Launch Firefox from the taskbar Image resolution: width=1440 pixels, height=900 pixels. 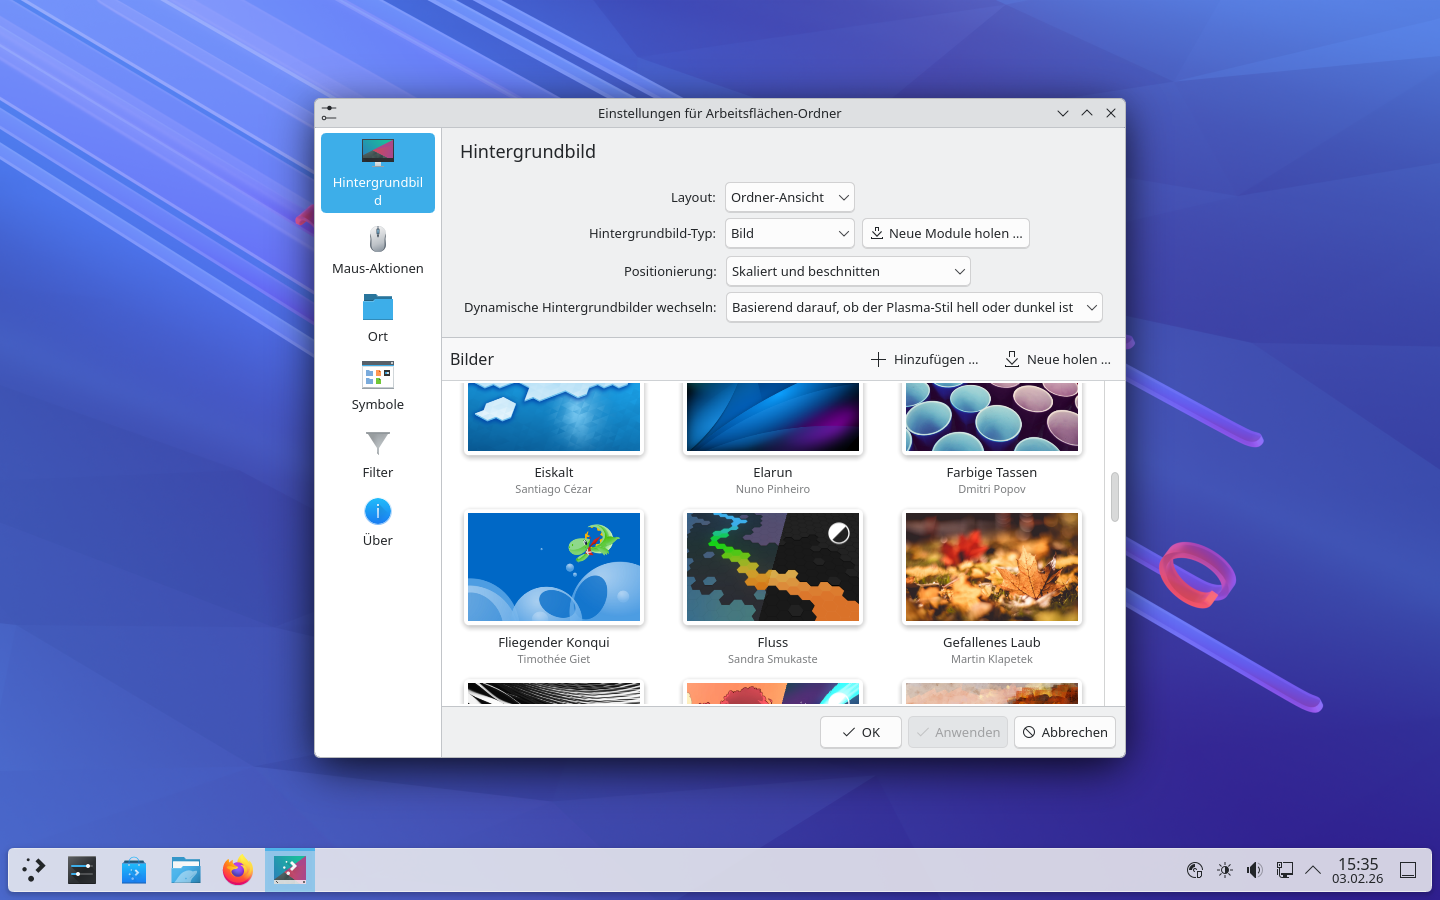coord(238,870)
